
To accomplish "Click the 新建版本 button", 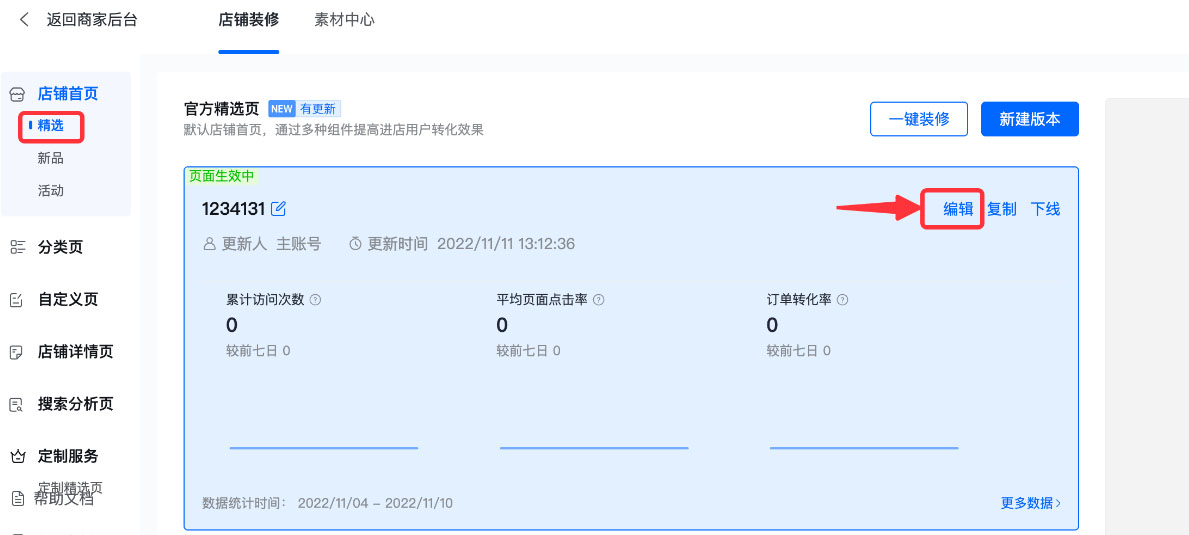I will (1030, 119).
